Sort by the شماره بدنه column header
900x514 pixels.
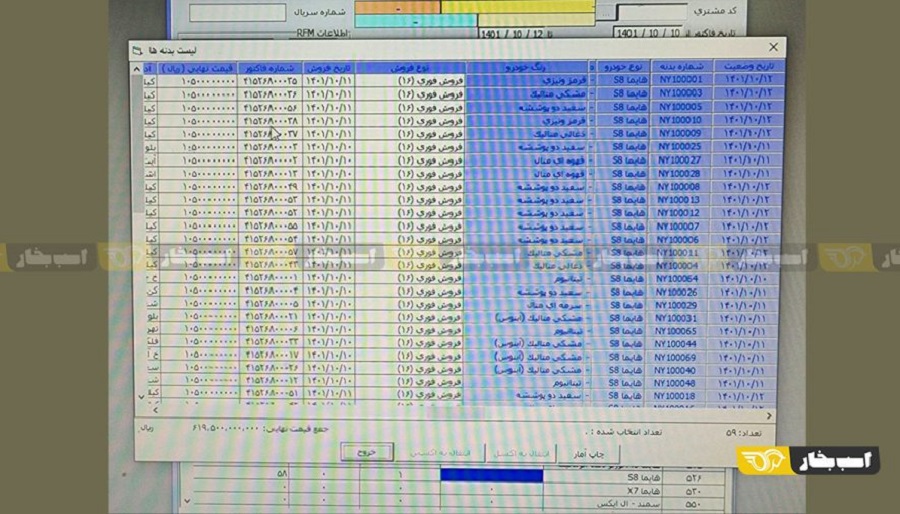pos(684,67)
